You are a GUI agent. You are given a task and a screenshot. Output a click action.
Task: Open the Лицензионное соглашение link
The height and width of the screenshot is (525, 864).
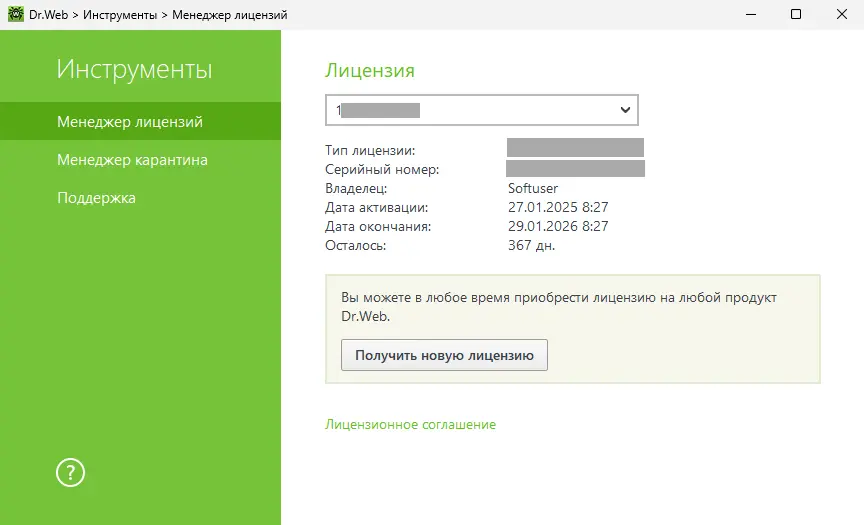[x=410, y=425]
